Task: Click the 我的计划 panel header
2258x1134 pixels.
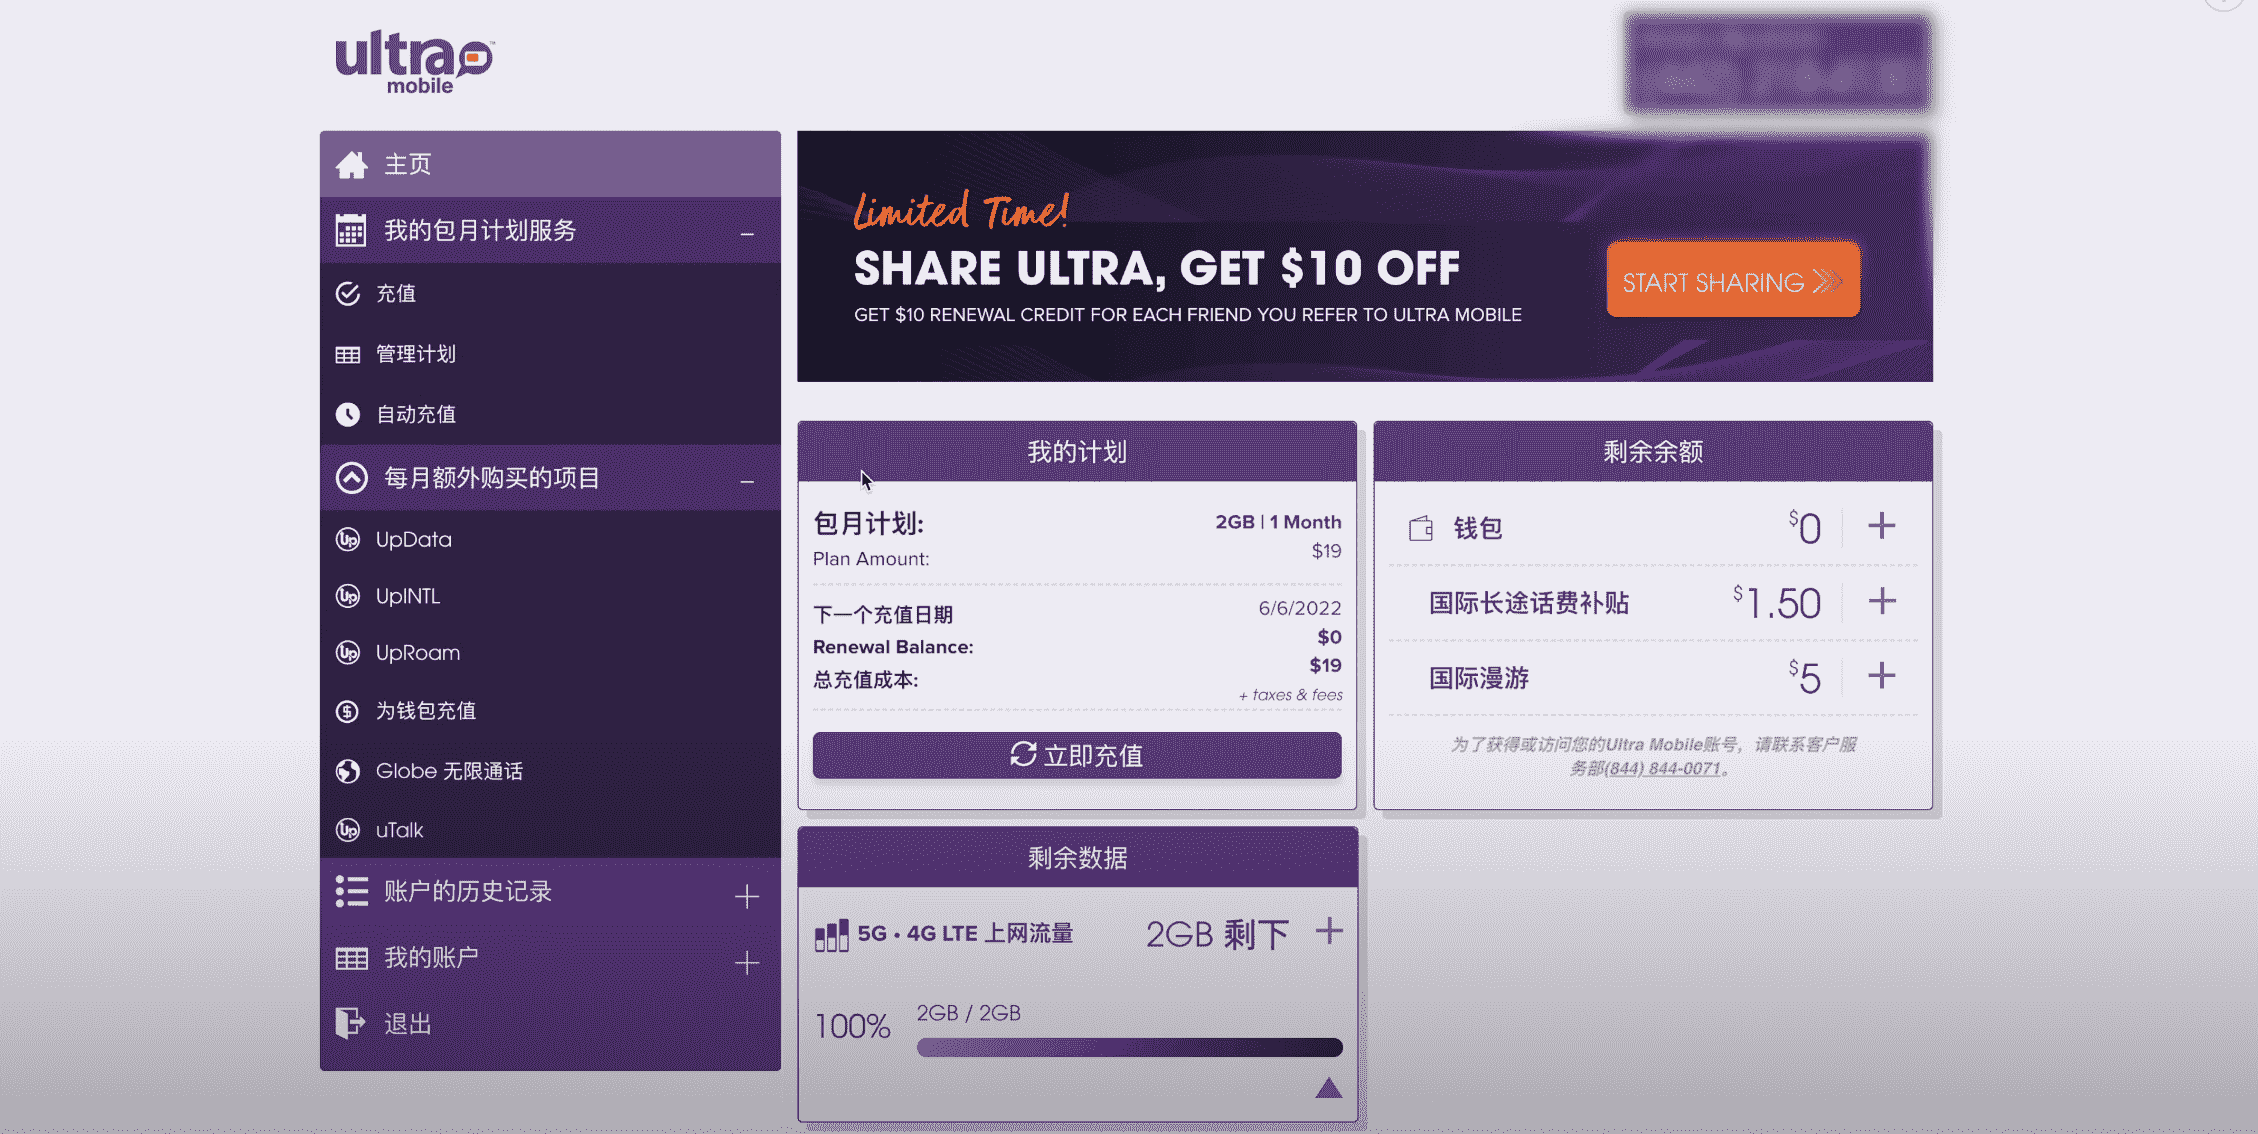Action: click(x=1077, y=452)
